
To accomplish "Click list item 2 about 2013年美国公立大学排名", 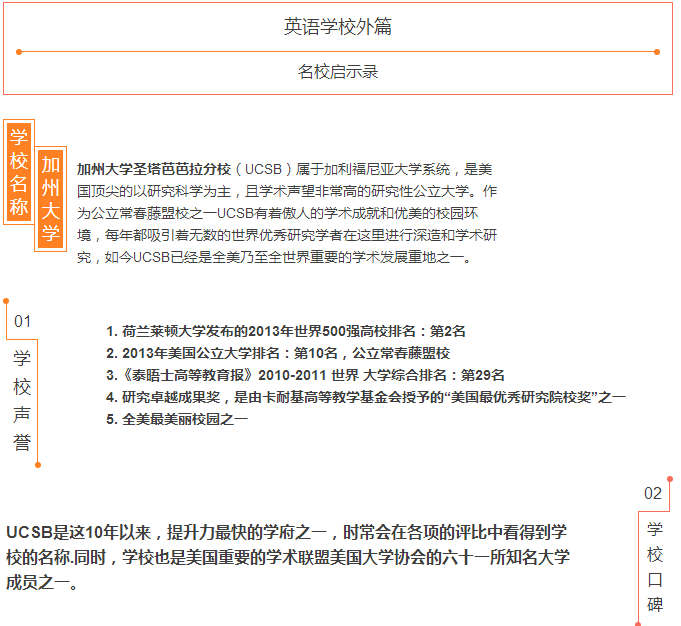I will (278, 353).
